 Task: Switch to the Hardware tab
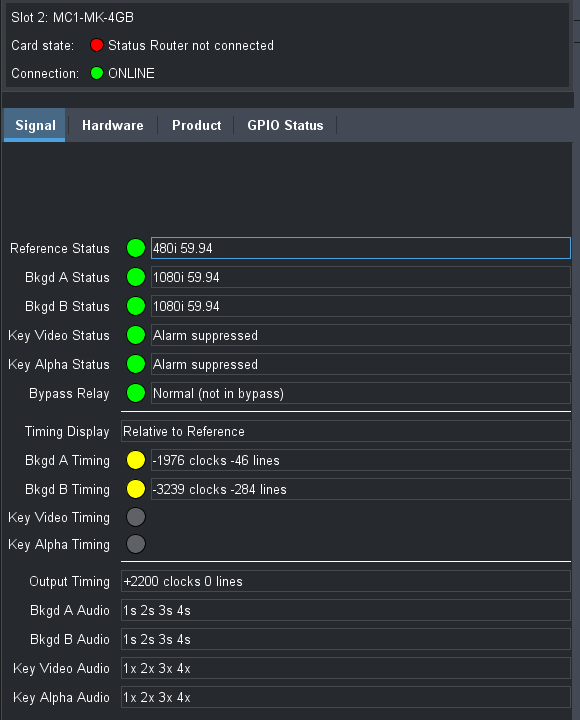pos(113,125)
